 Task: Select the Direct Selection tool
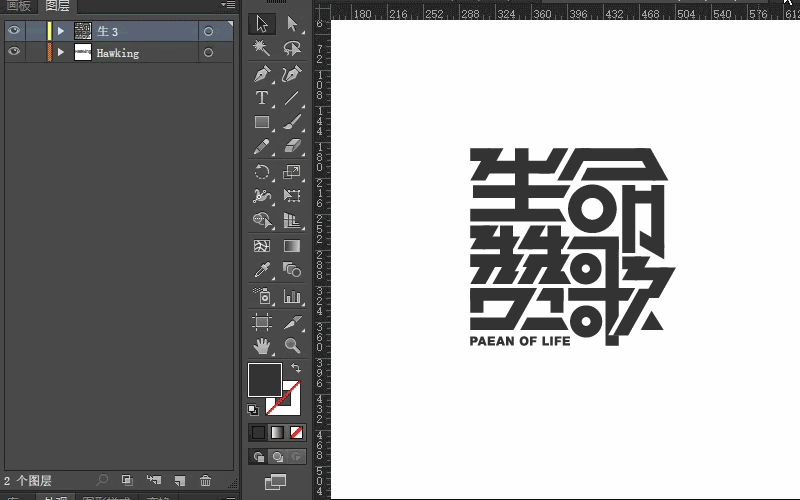click(292, 24)
